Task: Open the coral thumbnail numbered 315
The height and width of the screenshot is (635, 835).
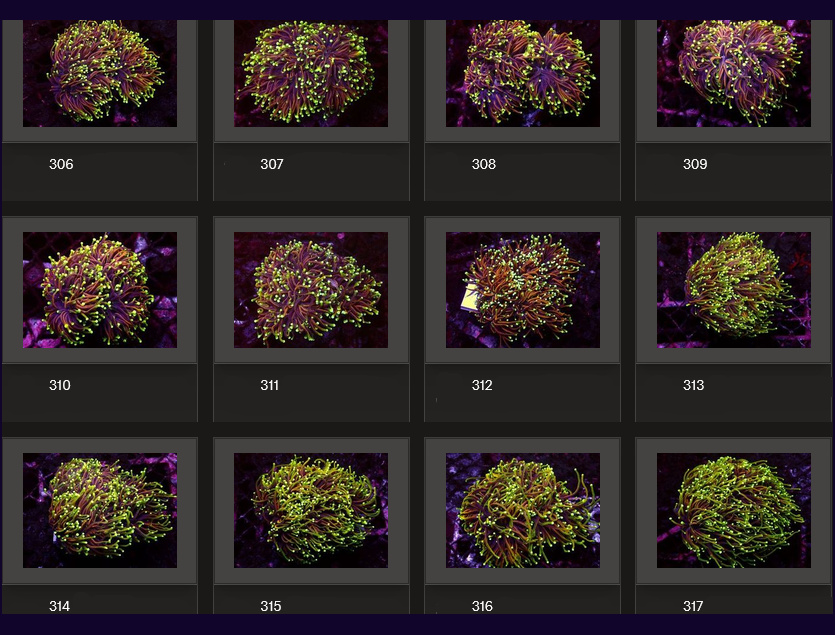Action: (311, 510)
